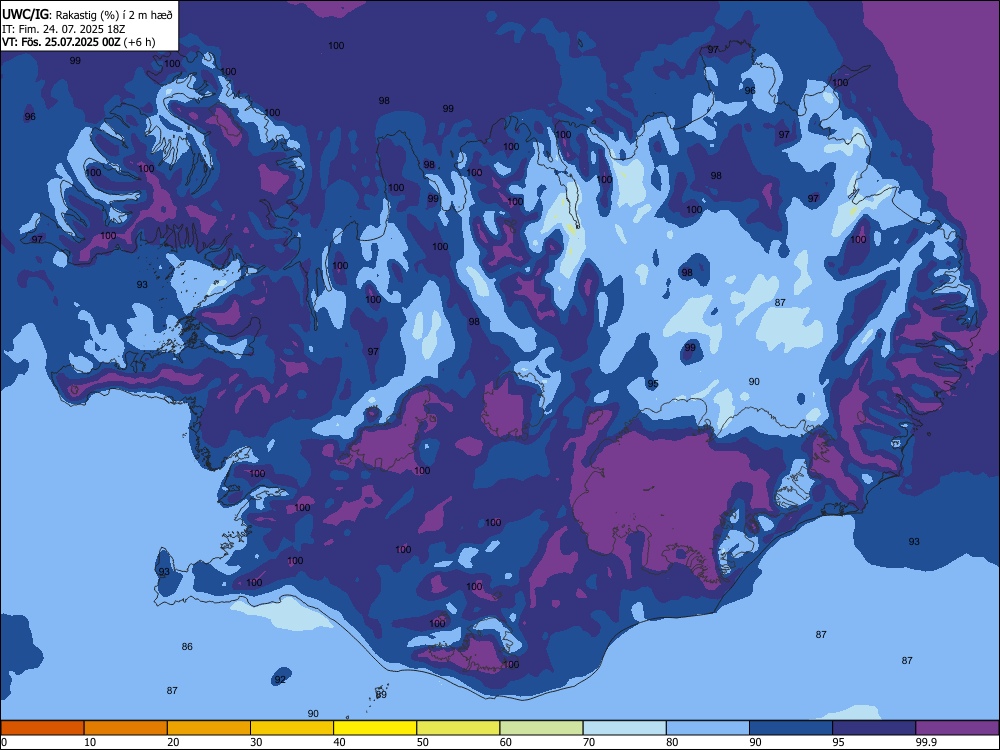Click the legend tick label '10'
Viewport: 1000px width, 750px height.
[90, 742]
